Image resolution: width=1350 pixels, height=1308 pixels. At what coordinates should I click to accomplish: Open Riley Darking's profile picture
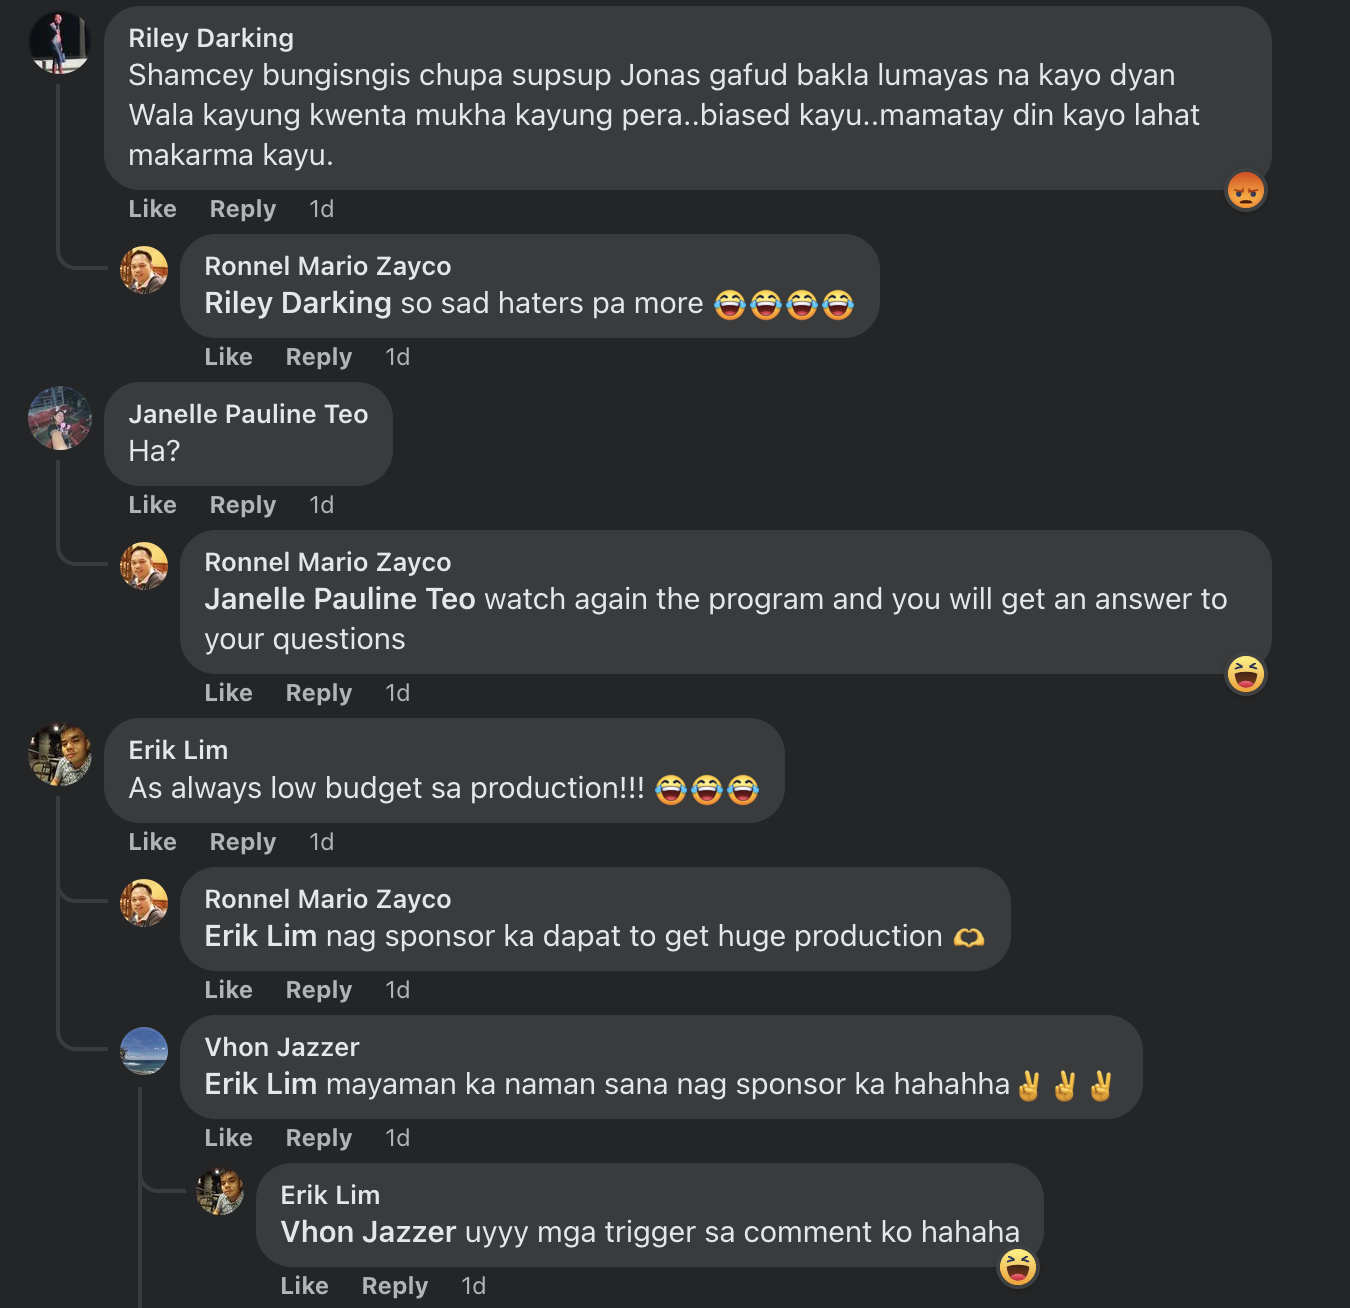coord(60,43)
